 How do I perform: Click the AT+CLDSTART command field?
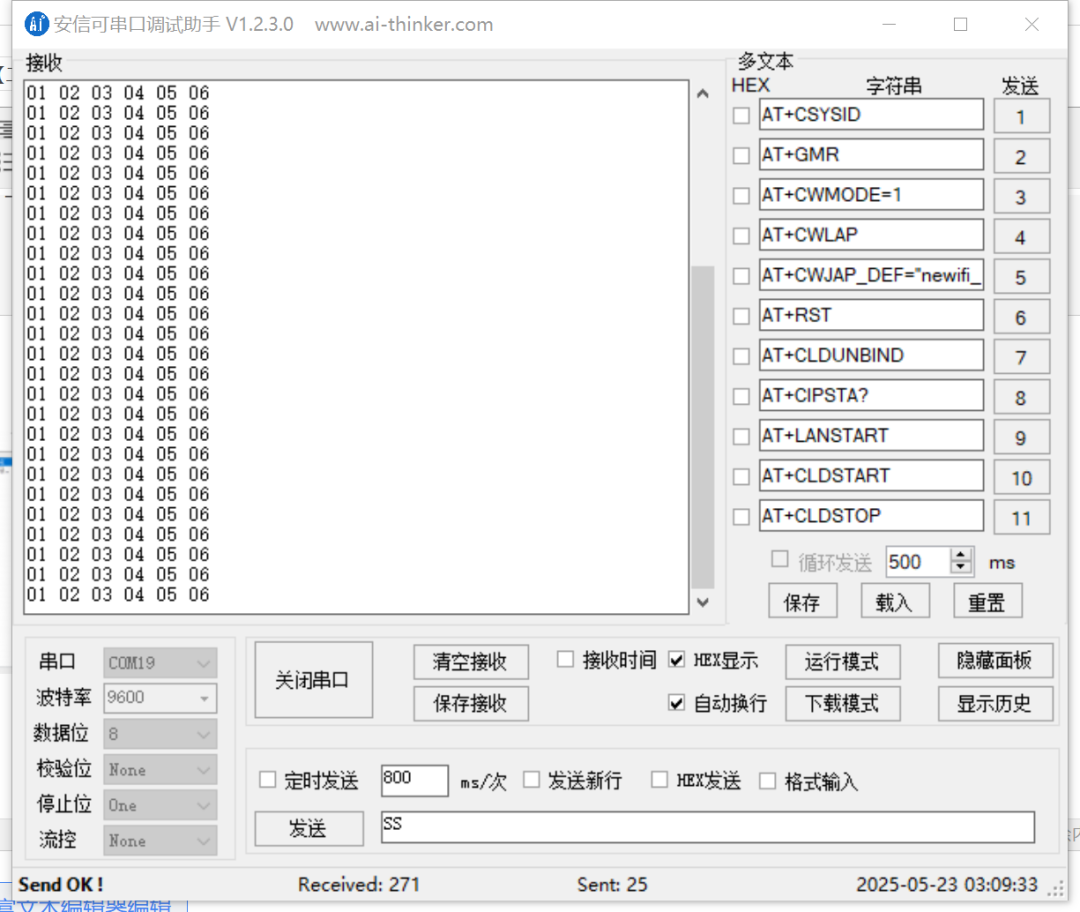pos(871,476)
